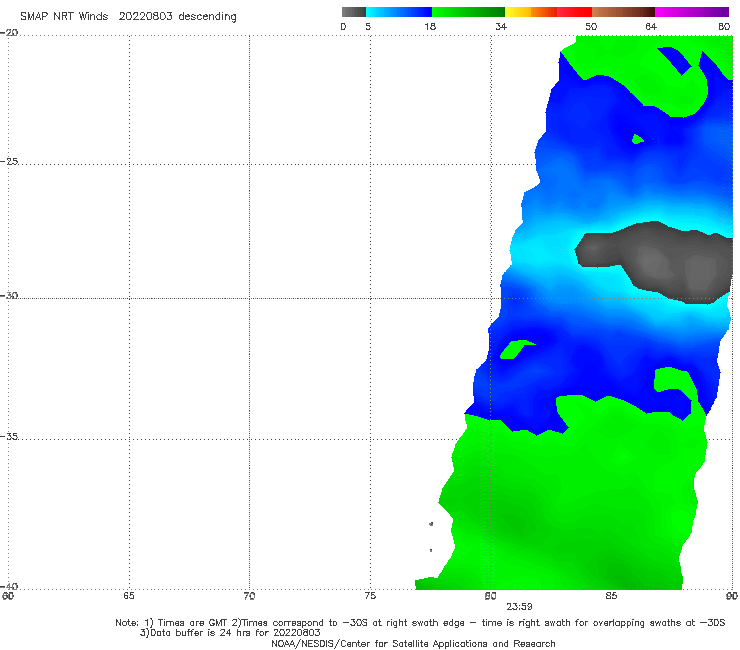Click the 20220803 descending date label
Image resolution: width=740 pixels, height=650 pixels.
(x=177, y=17)
